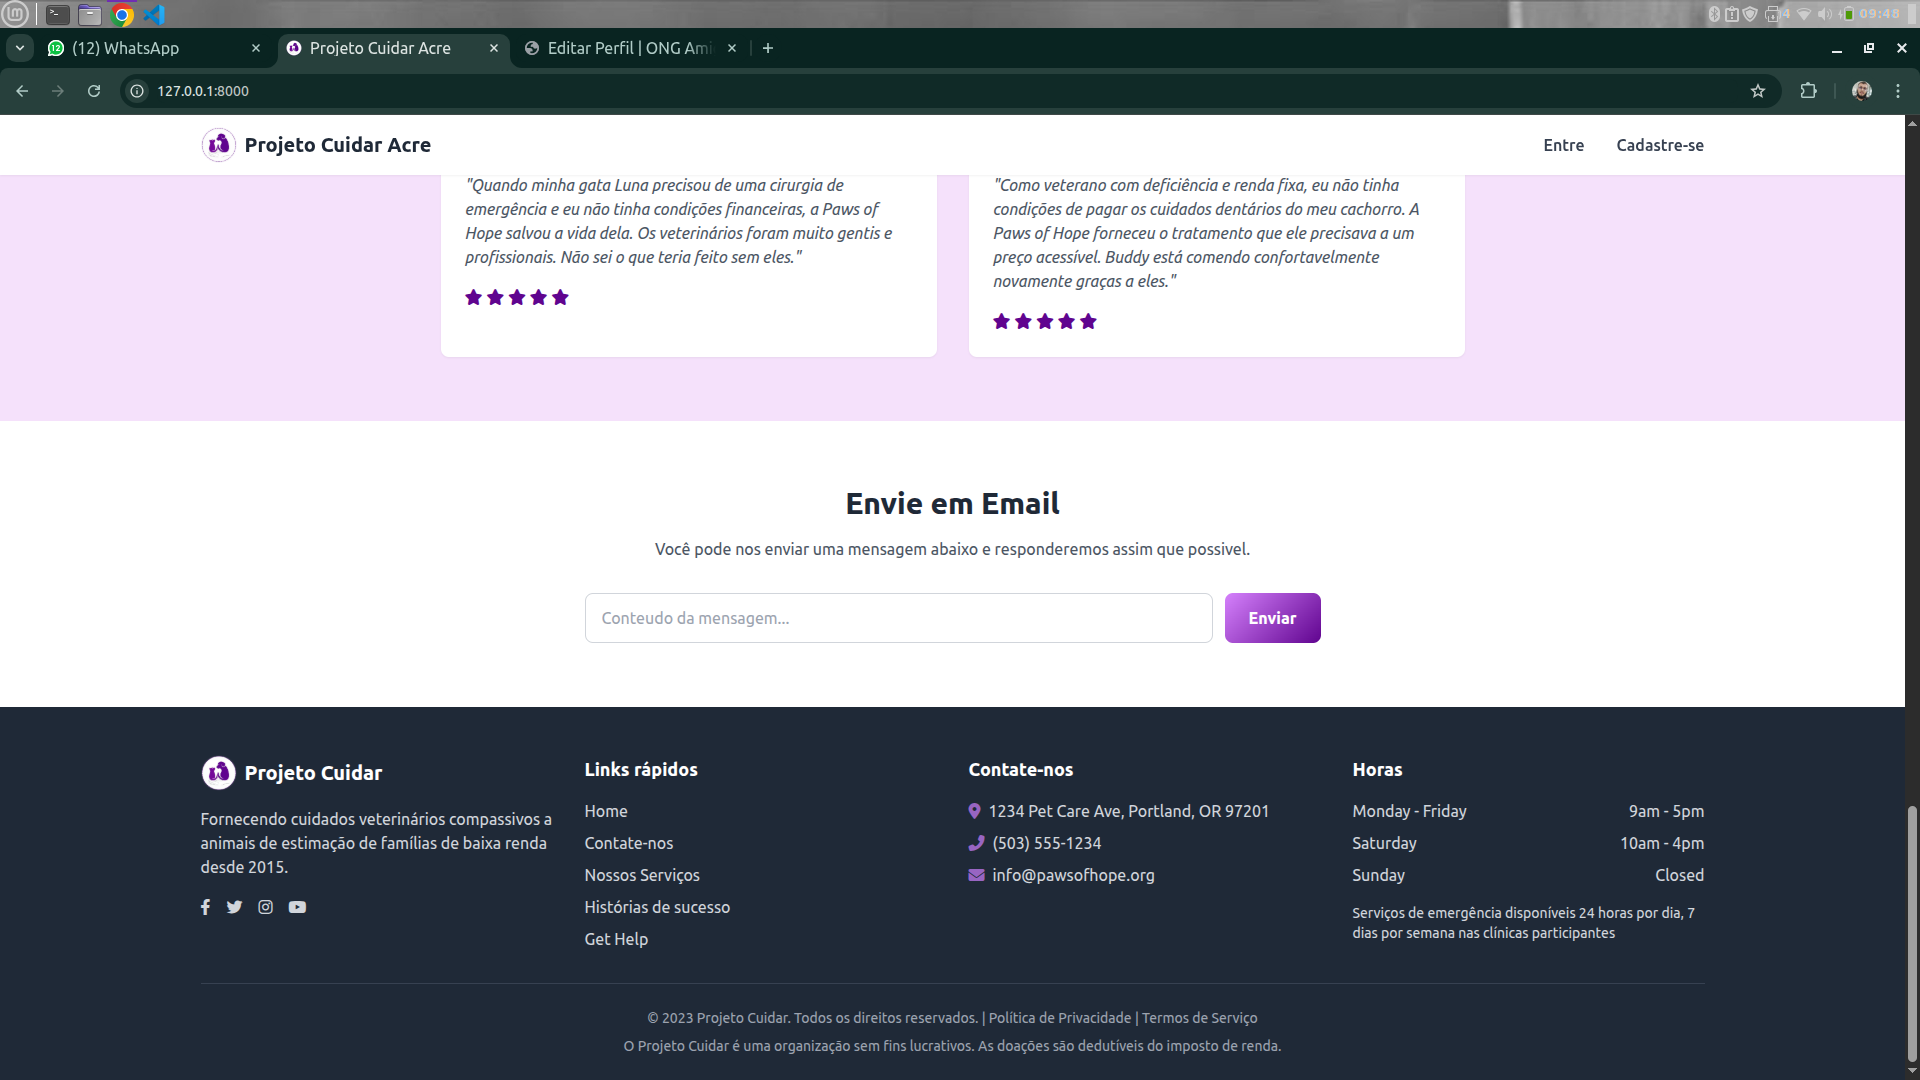
Task: Open Chrome's three-dot menu
Action: point(1898,90)
